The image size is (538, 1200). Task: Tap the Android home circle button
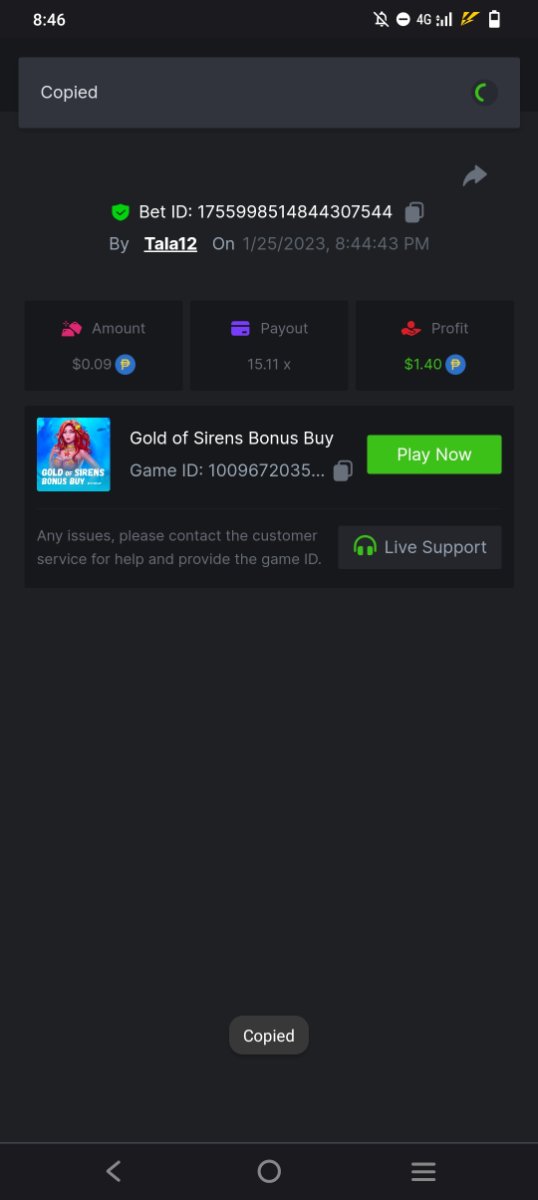(x=269, y=1171)
